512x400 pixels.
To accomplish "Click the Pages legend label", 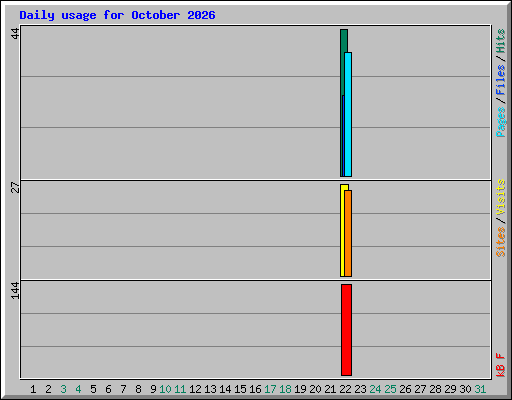I will pos(501,122).
